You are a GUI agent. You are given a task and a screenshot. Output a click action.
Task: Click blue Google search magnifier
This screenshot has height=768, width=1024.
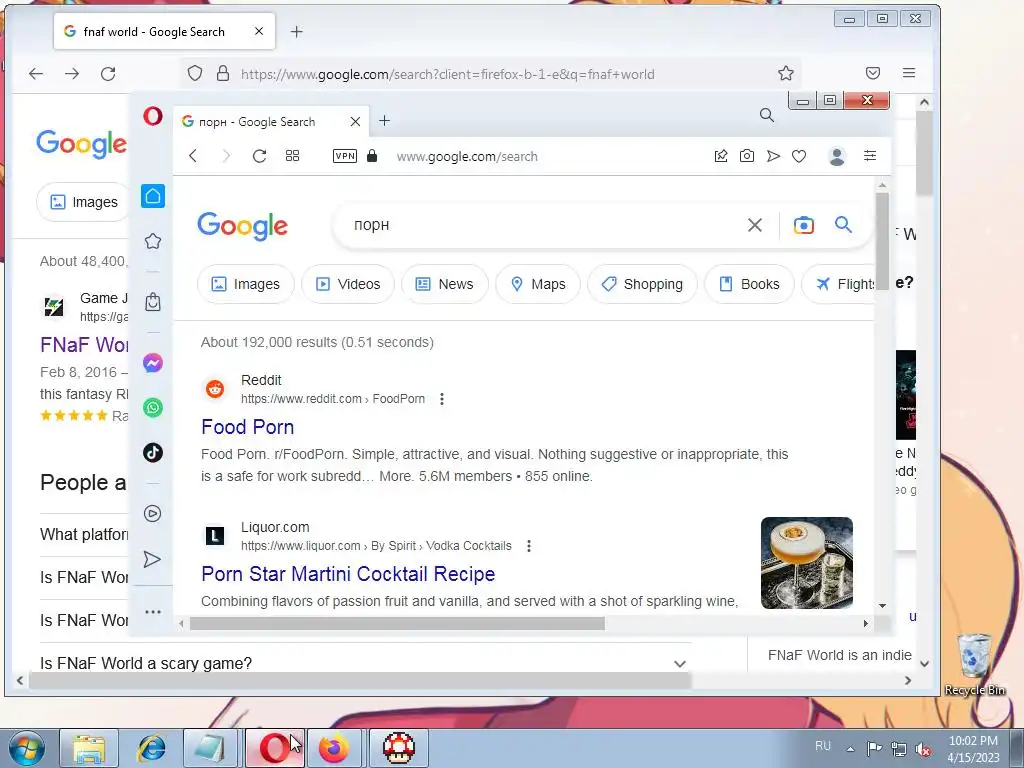[x=843, y=225]
